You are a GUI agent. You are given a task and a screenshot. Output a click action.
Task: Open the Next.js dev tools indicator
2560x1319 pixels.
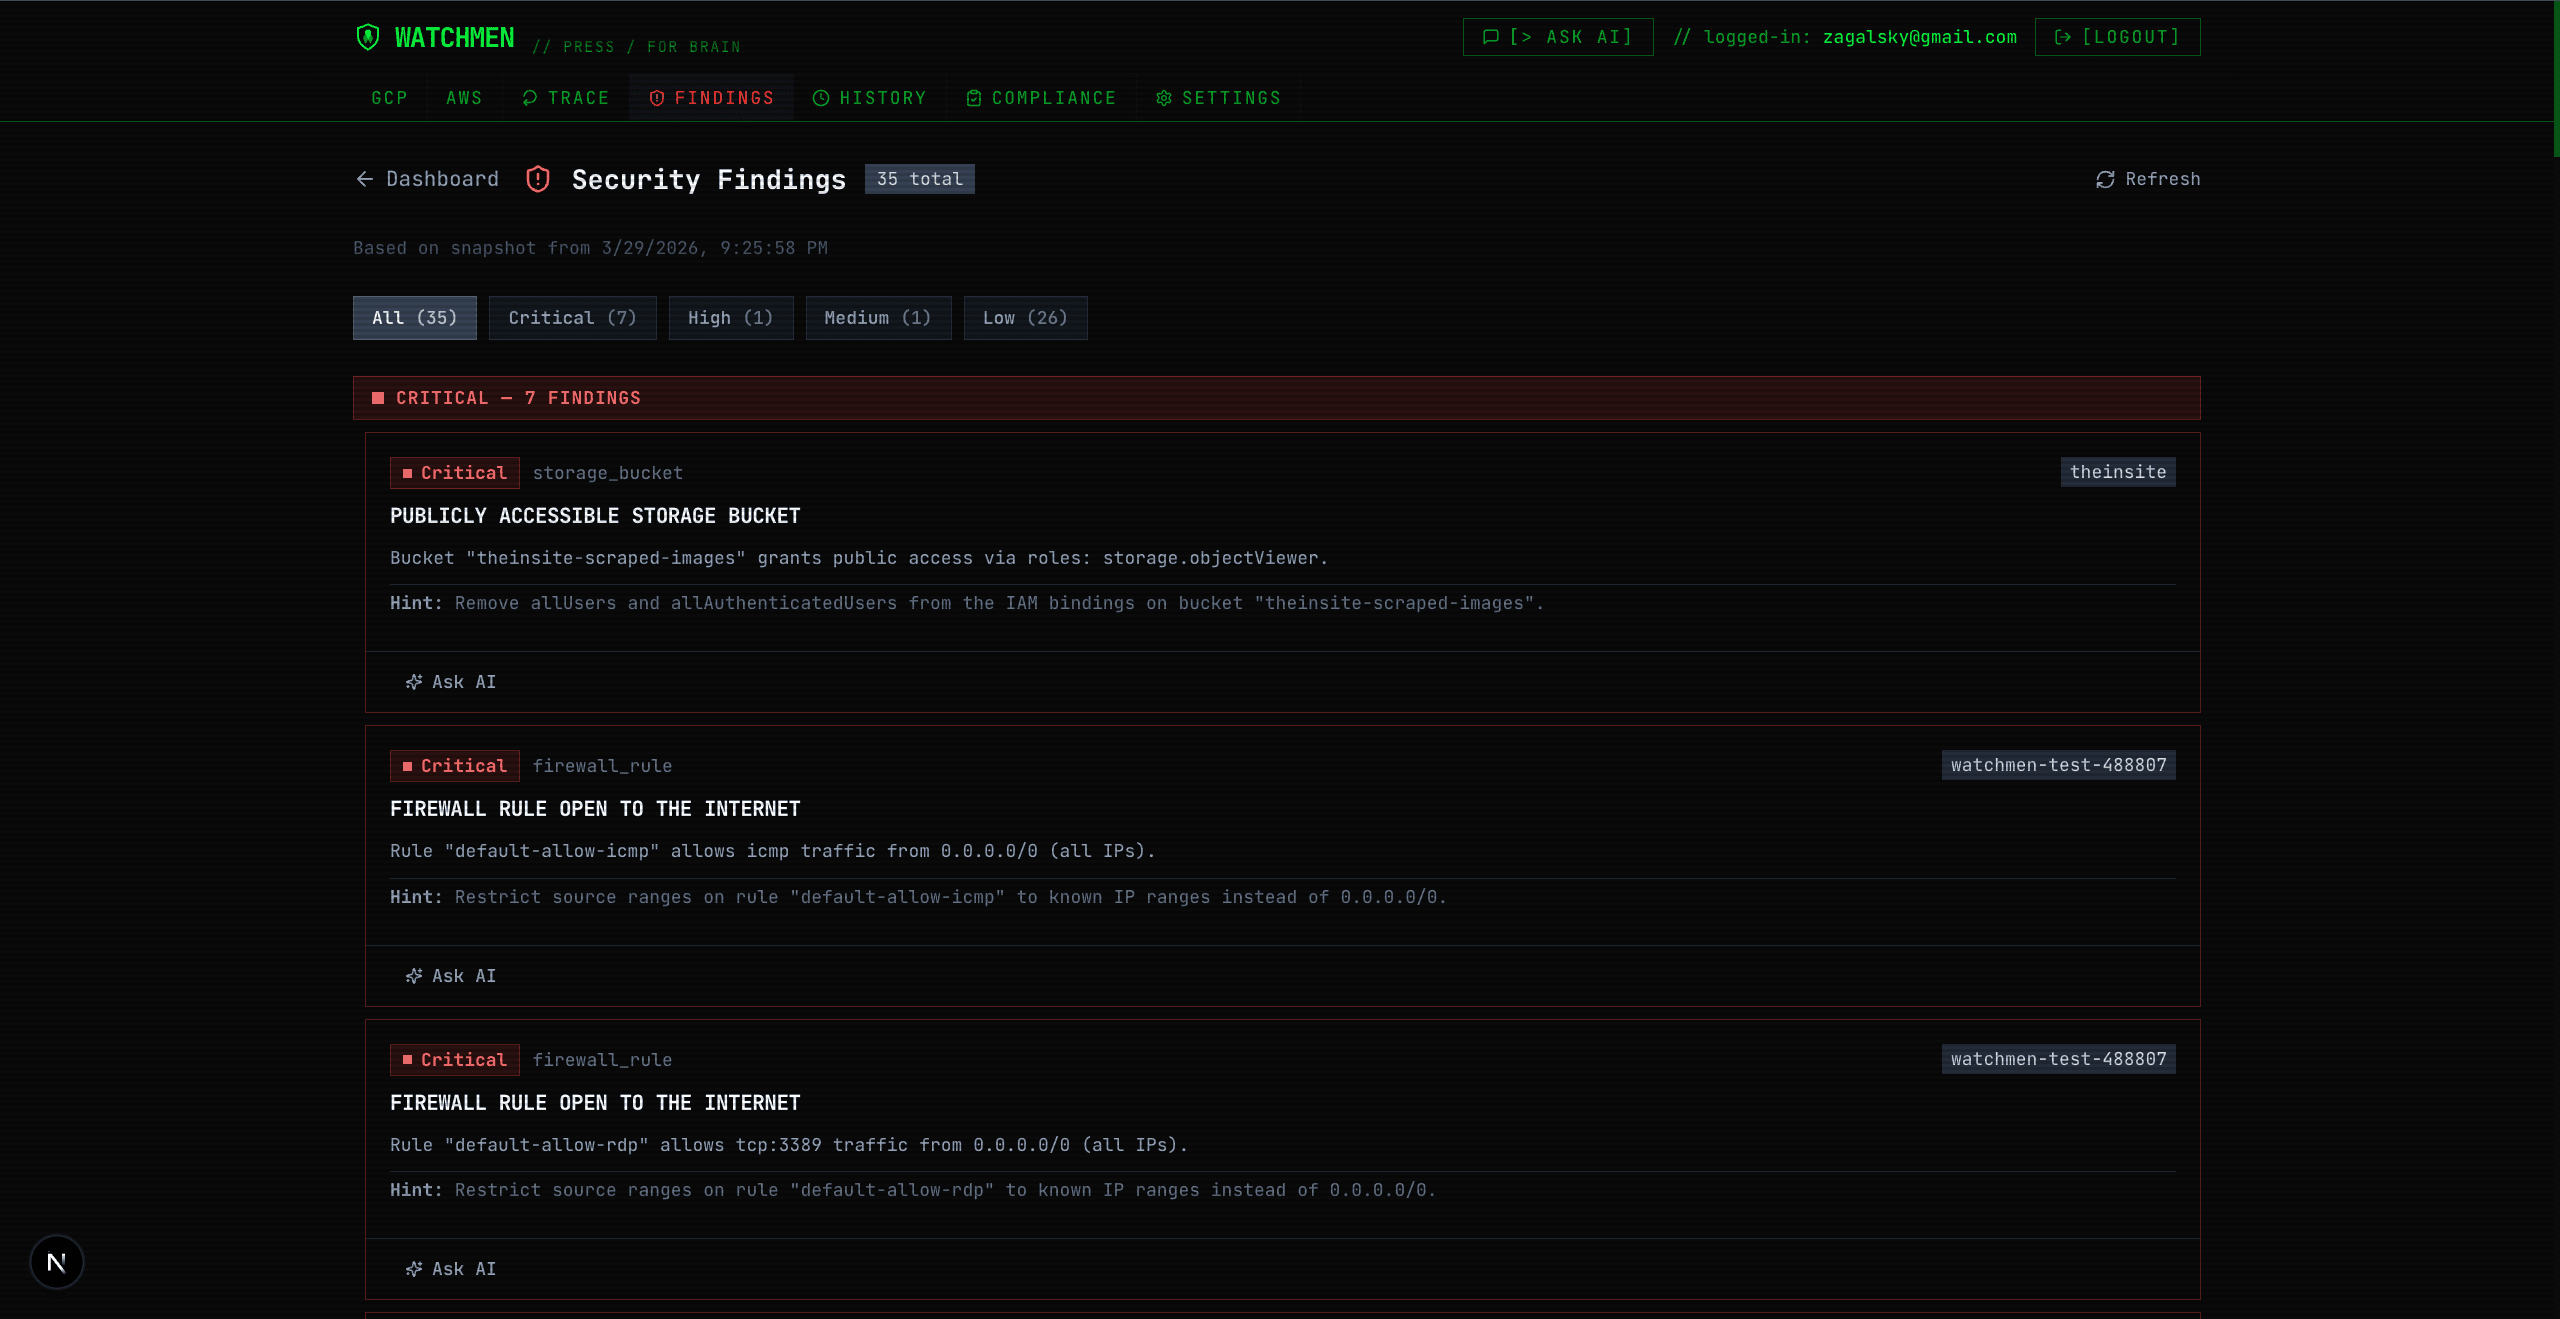coord(57,1262)
